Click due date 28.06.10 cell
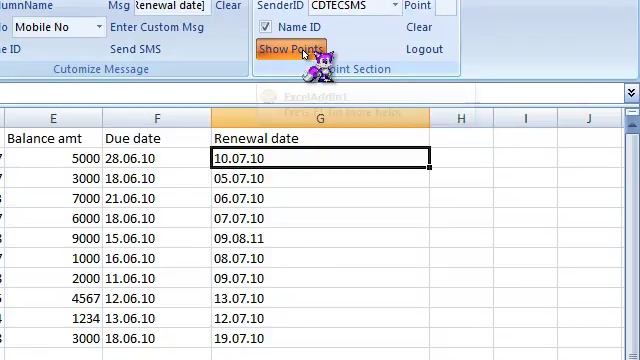Viewport: 640px width, 360px height. click(x=157, y=158)
